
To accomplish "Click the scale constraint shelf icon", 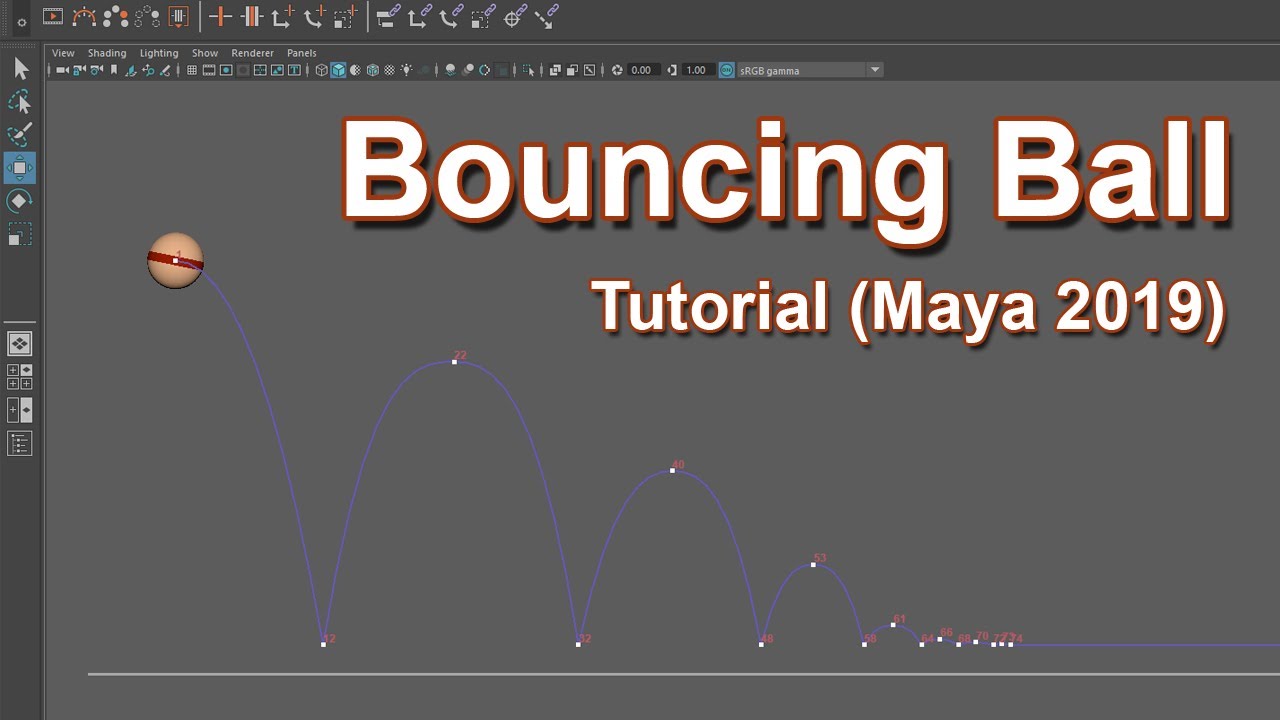I will [483, 16].
